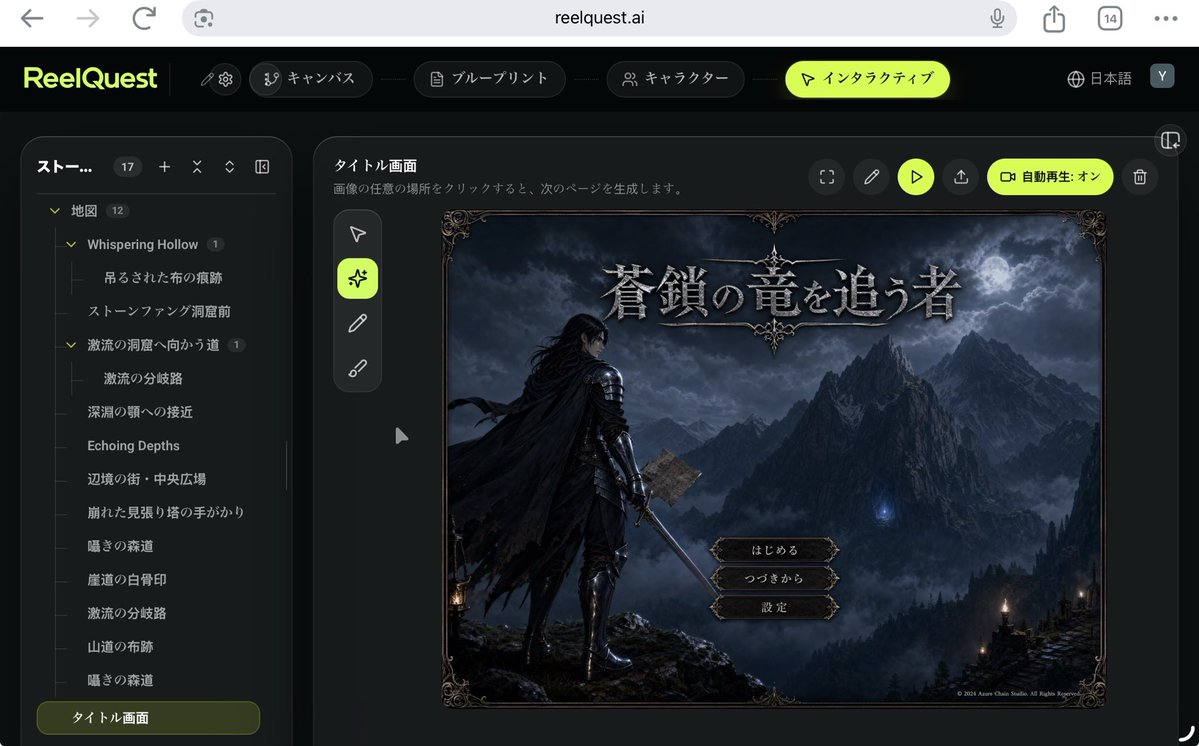Select the brush paint tool
The image size is (1199, 746).
(357, 368)
